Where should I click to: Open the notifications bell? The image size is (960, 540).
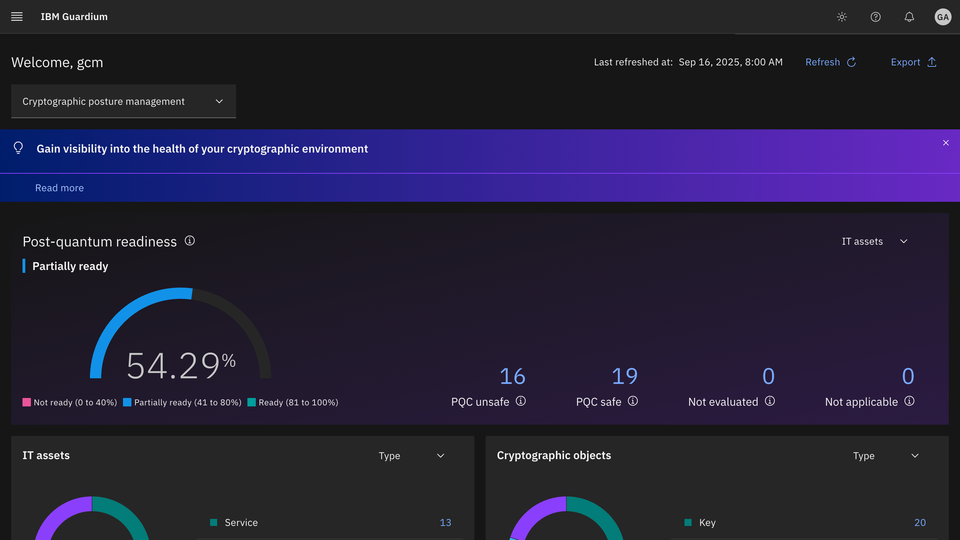[x=909, y=17]
